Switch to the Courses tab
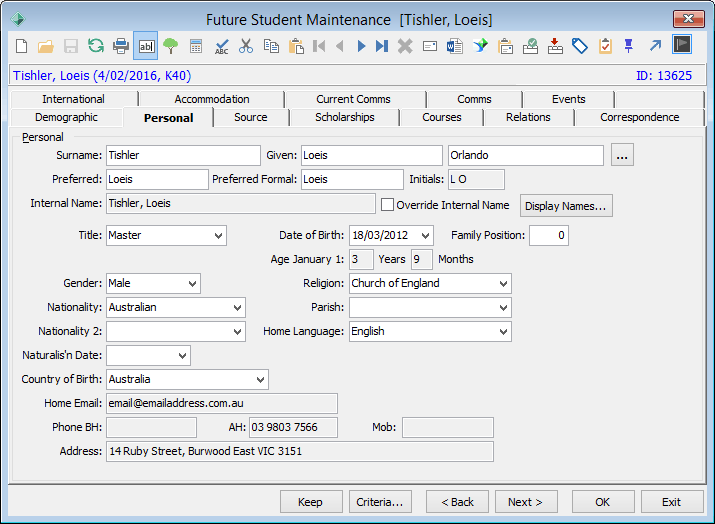The image size is (715, 524). 441,117
